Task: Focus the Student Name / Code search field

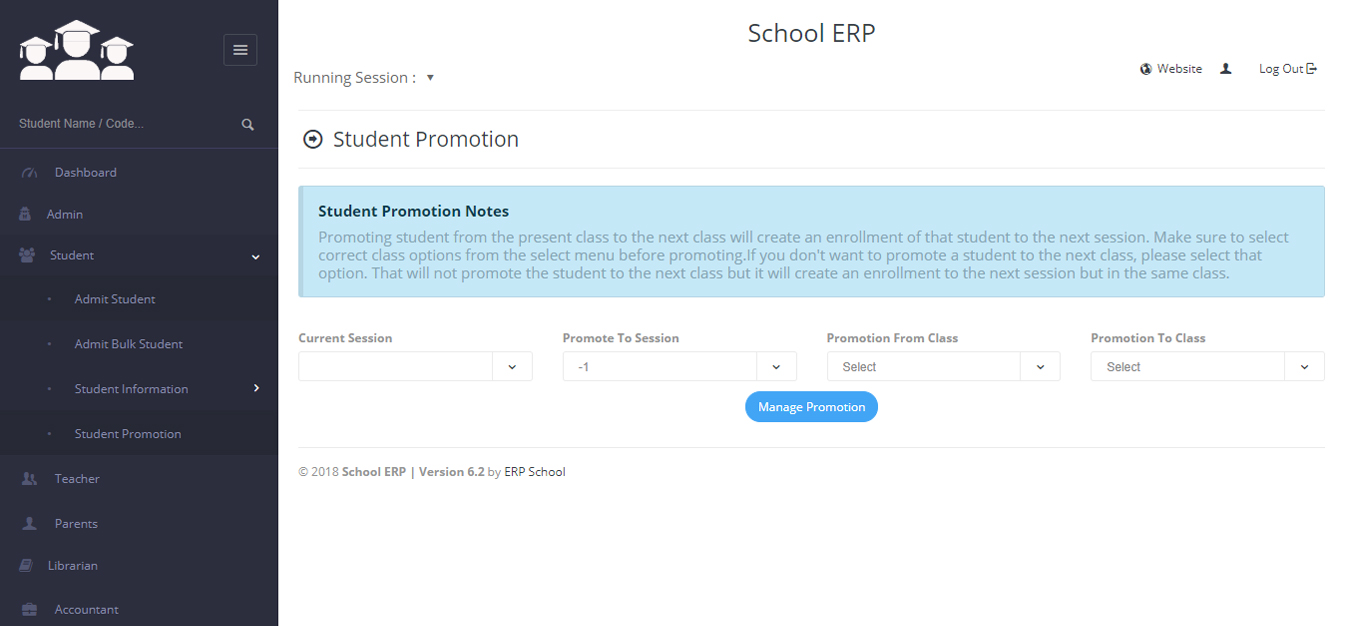Action: pyautogui.click(x=120, y=124)
